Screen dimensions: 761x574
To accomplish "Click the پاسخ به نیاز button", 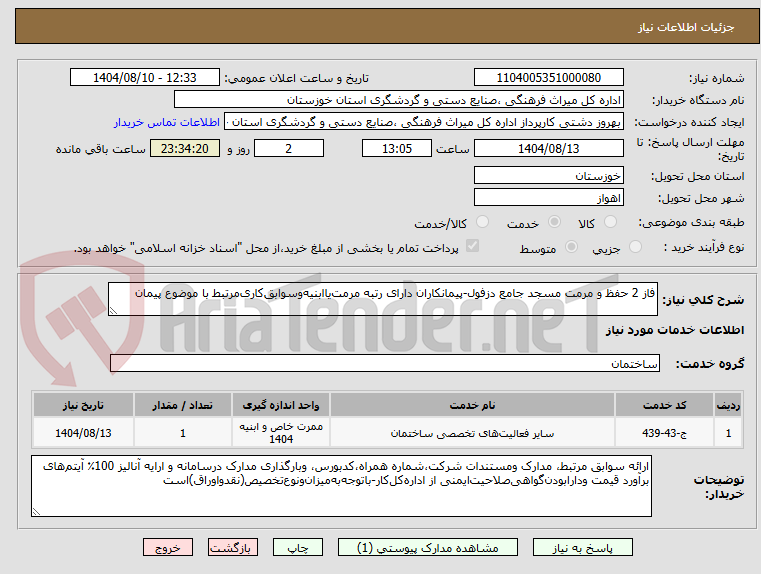I will coord(582,547).
